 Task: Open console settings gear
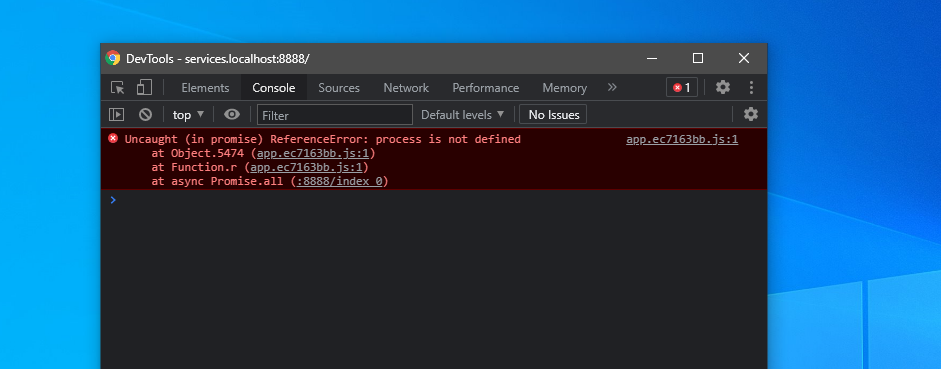click(x=751, y=114)
